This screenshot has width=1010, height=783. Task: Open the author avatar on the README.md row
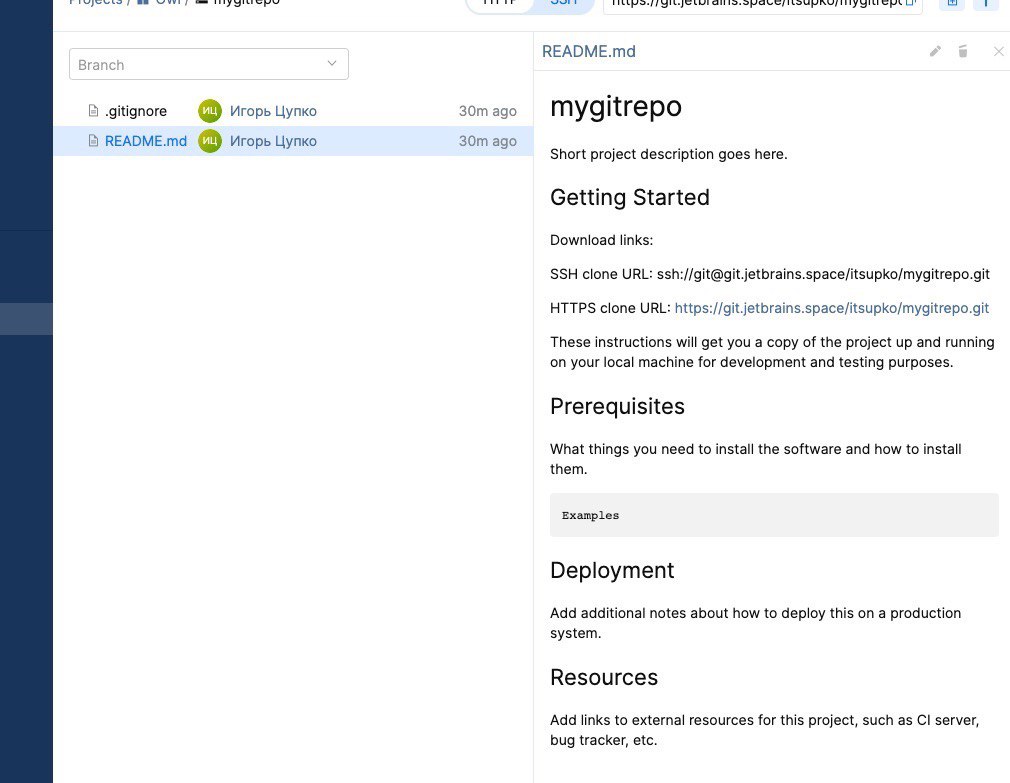[210, 141]
